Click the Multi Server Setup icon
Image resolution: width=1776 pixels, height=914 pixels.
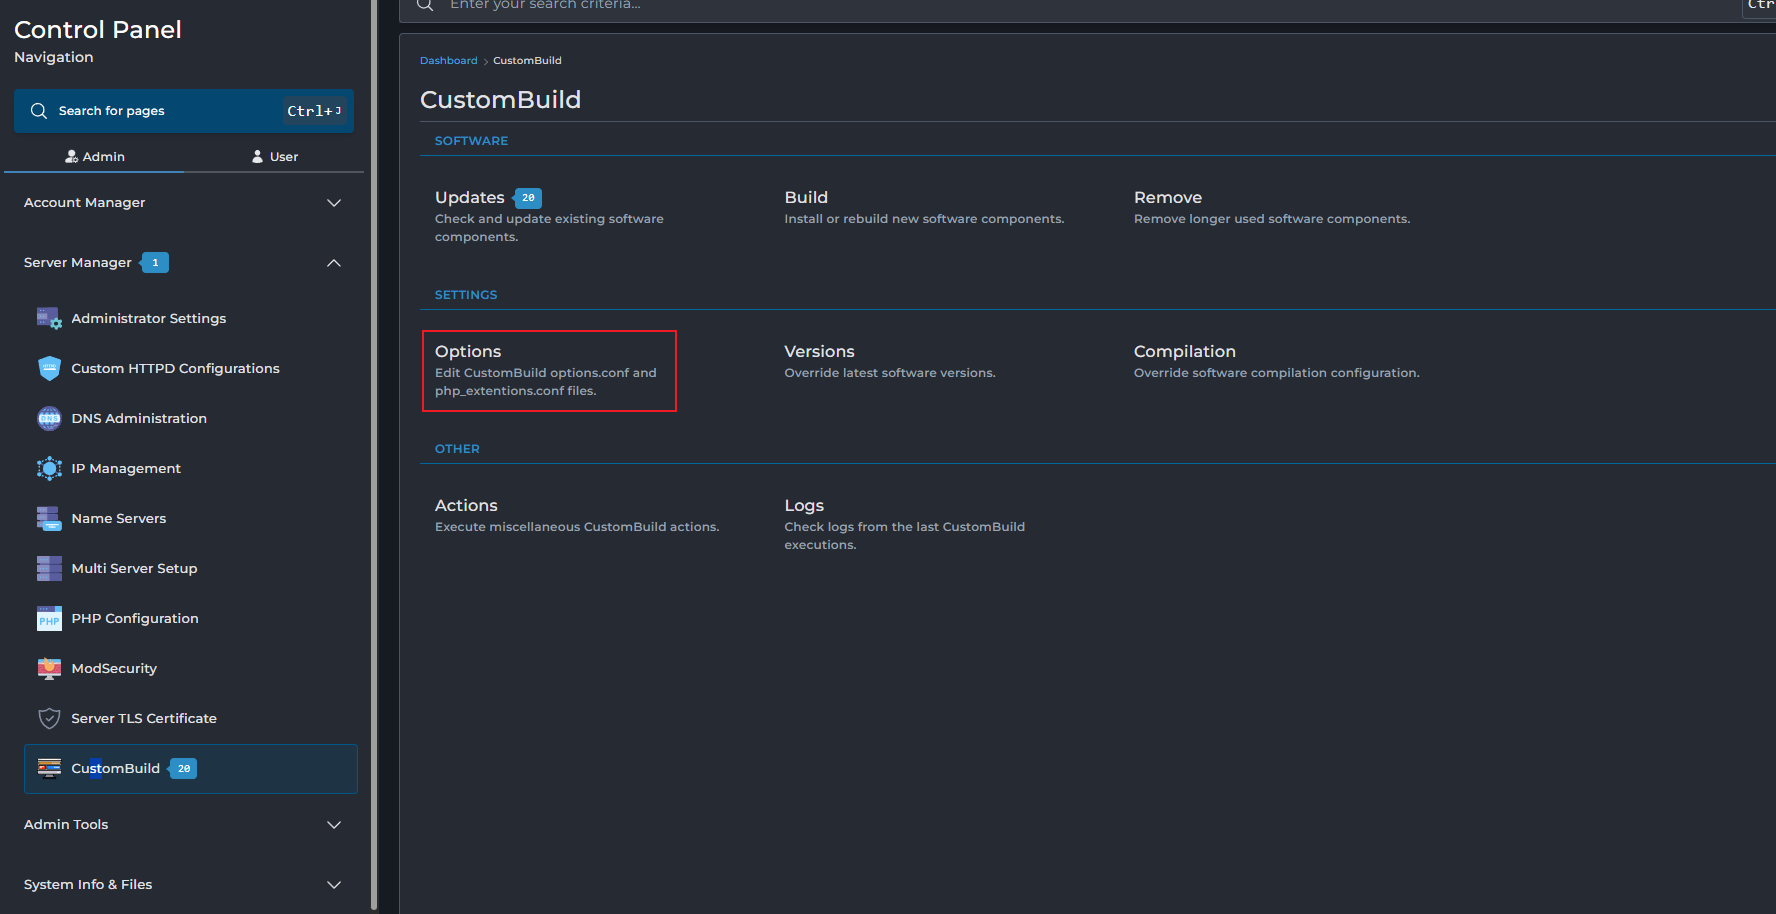coord(49,568)
